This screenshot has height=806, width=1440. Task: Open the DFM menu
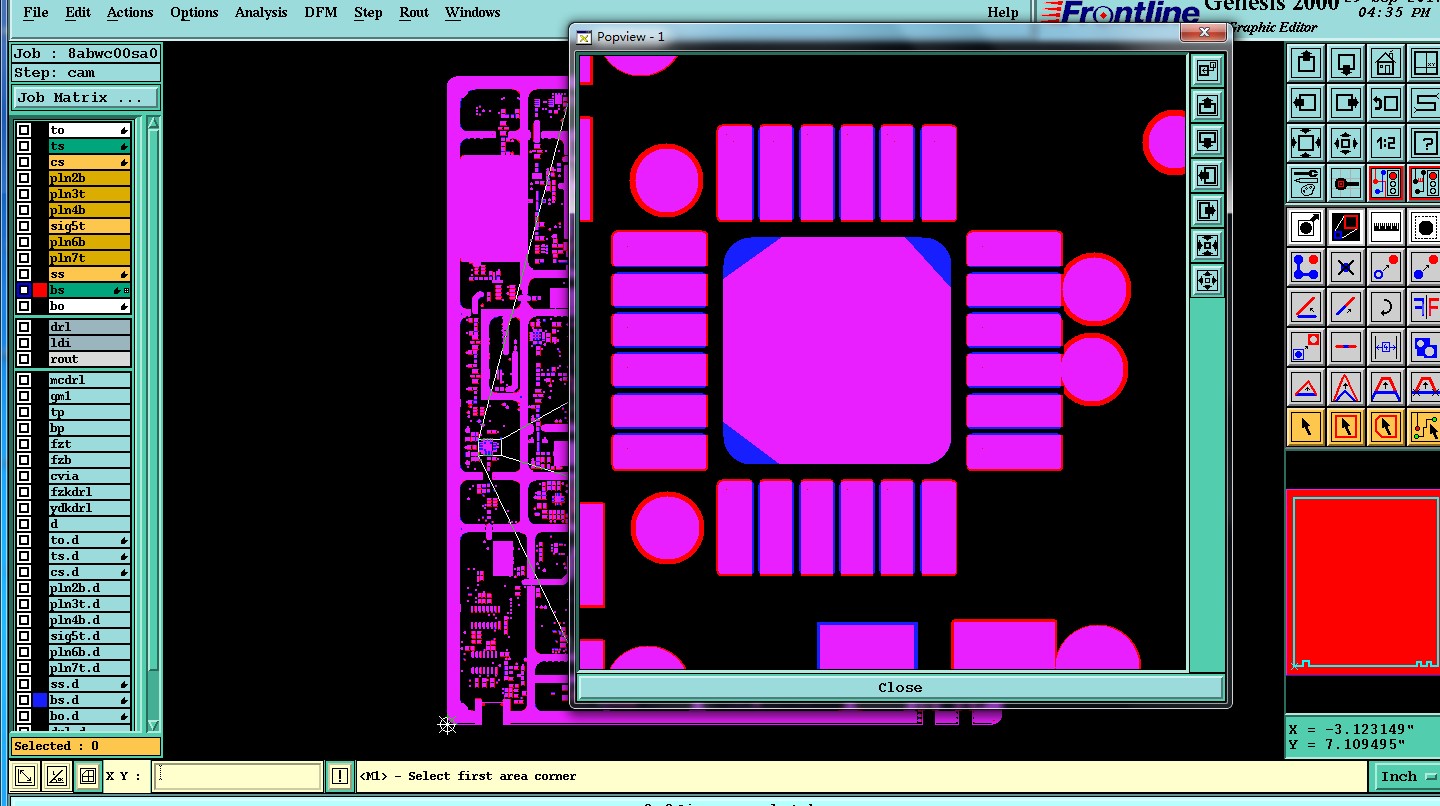[320, 12]
